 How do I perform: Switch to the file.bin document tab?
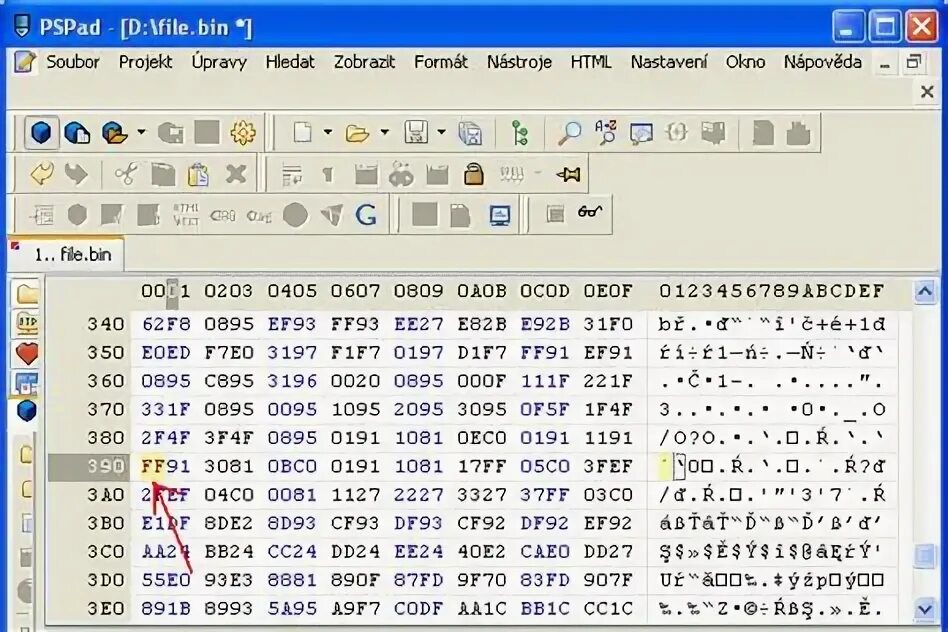[x=65, y=255]
